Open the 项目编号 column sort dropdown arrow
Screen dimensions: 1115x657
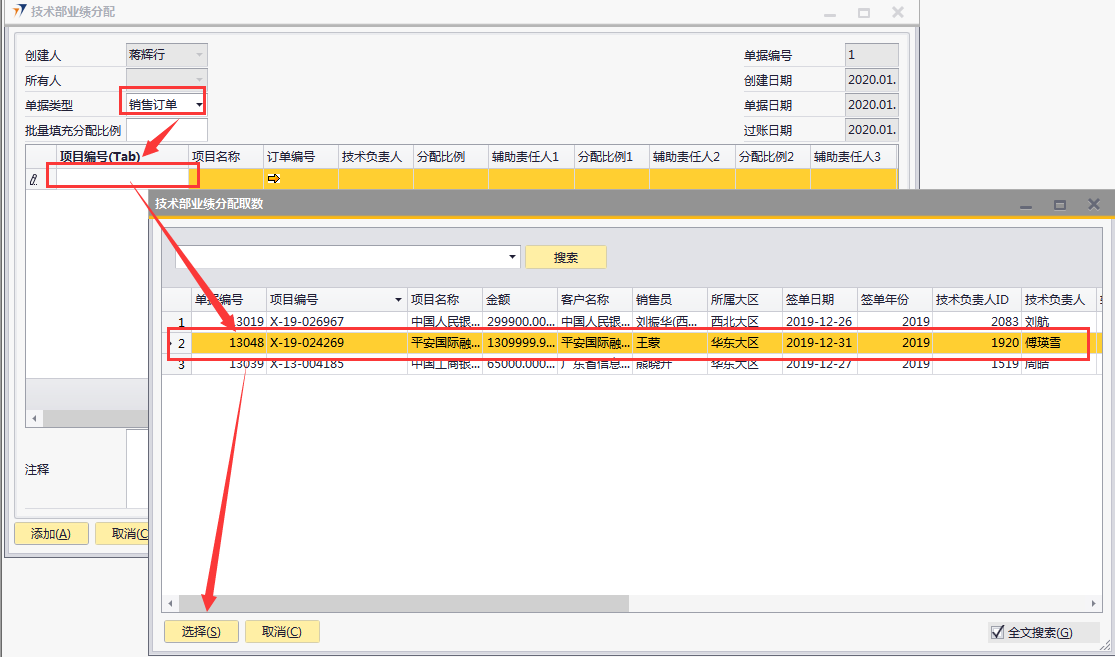398,300
